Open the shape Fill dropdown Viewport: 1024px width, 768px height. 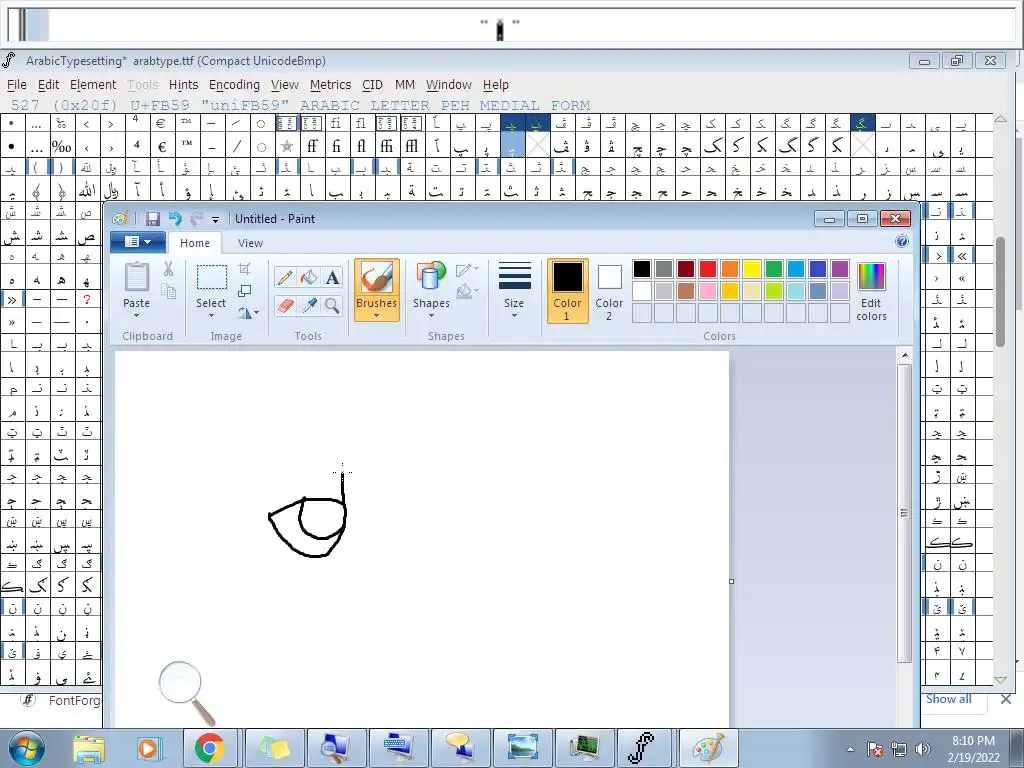tap(468, 291)
